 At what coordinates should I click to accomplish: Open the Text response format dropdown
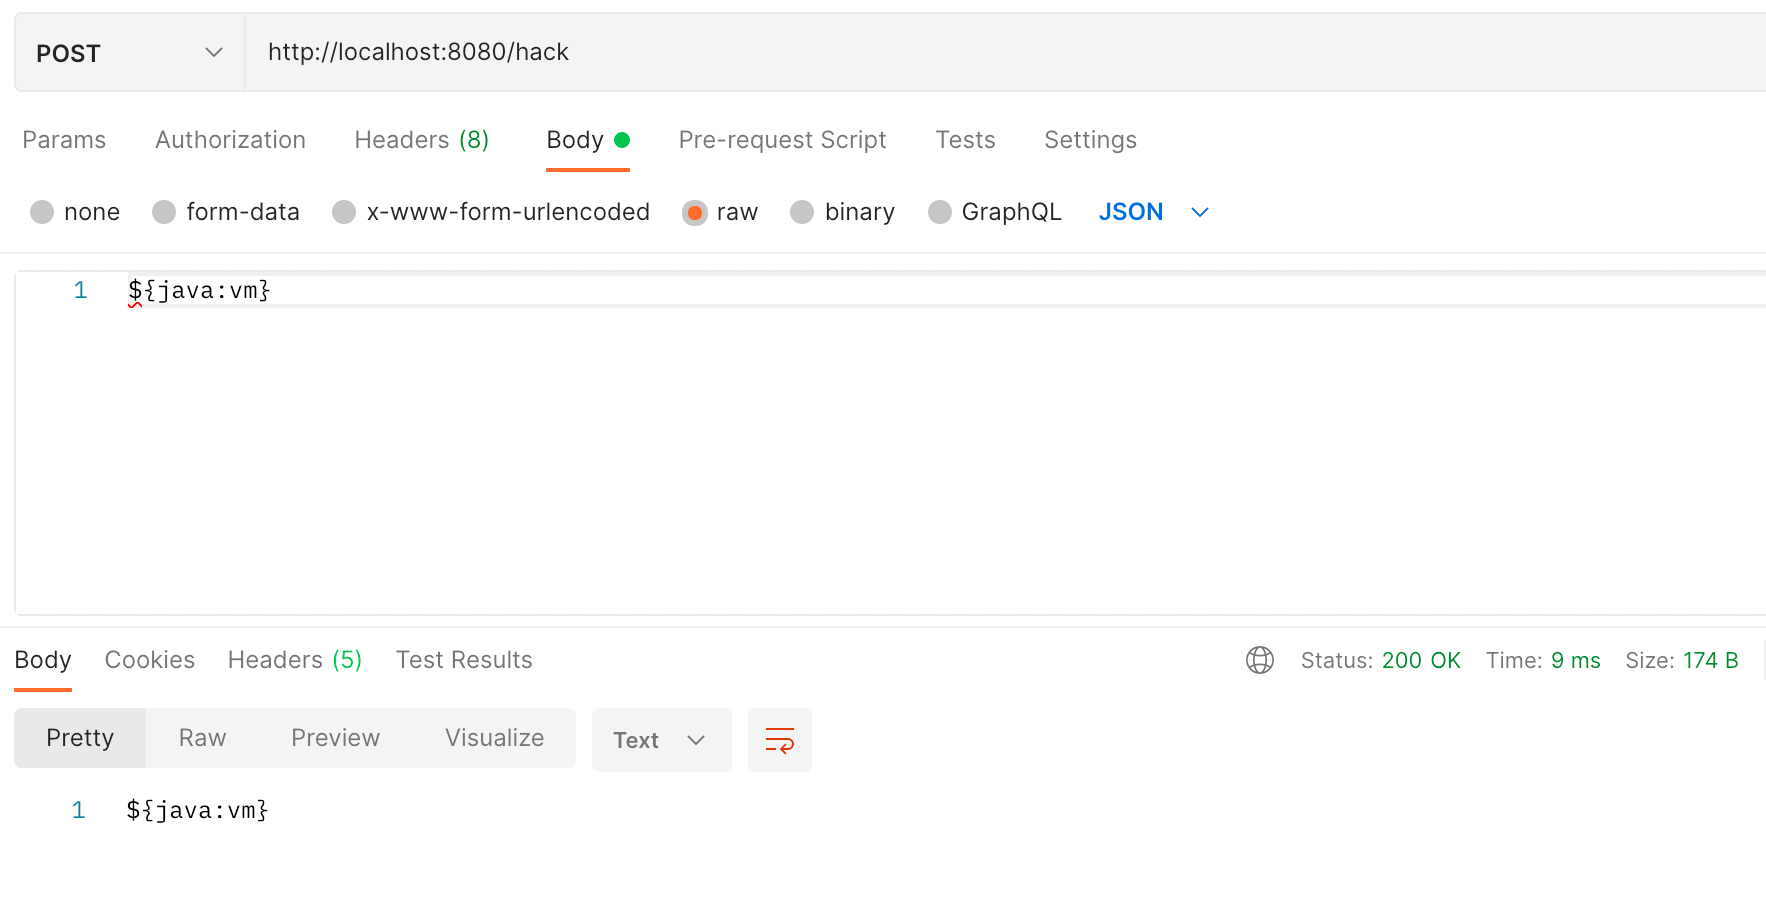coord(661,740)
